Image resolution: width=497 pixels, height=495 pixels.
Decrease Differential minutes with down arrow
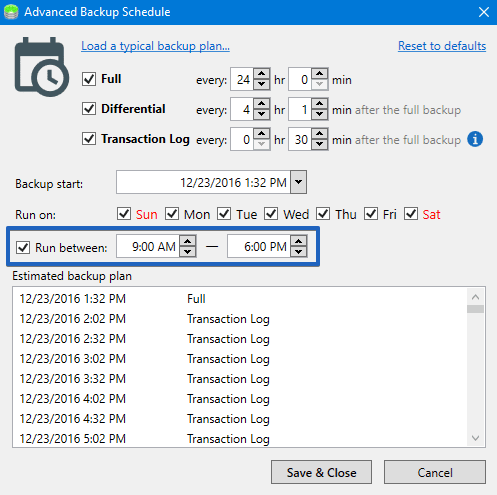point(320,115)
